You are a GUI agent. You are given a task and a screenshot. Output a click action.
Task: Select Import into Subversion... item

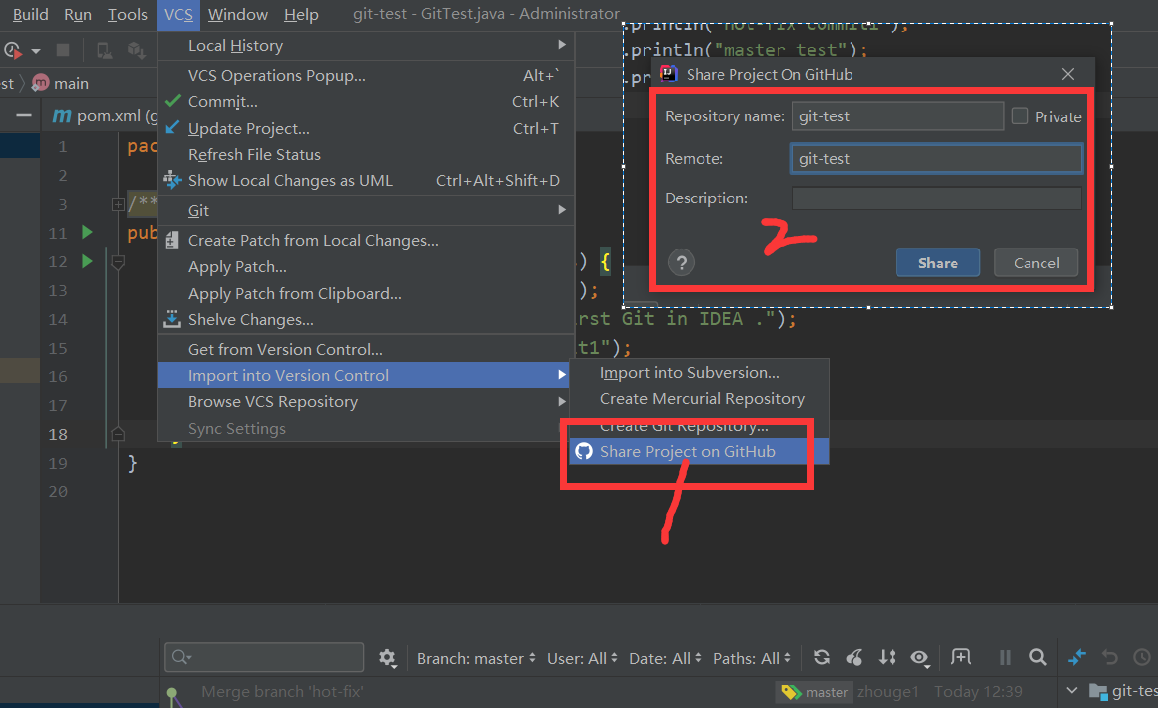coord(699,373)
